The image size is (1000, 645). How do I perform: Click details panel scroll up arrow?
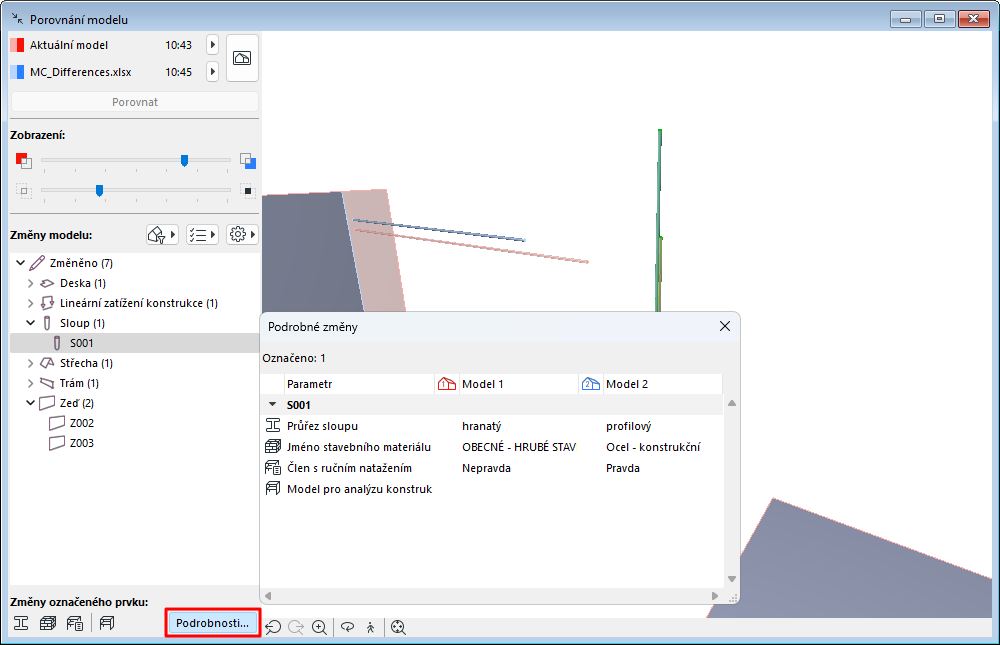tap(732, 403)
